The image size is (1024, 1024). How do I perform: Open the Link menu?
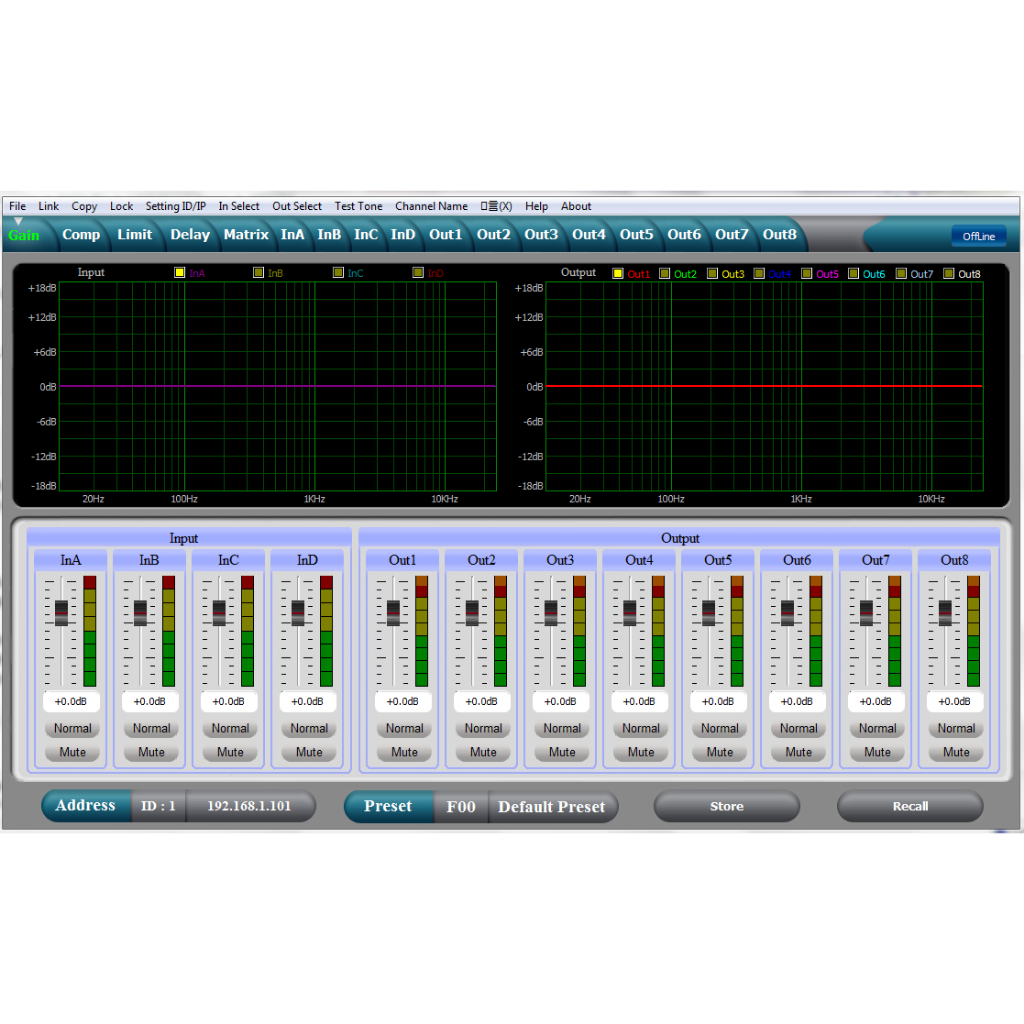click(x=48, y=206)
